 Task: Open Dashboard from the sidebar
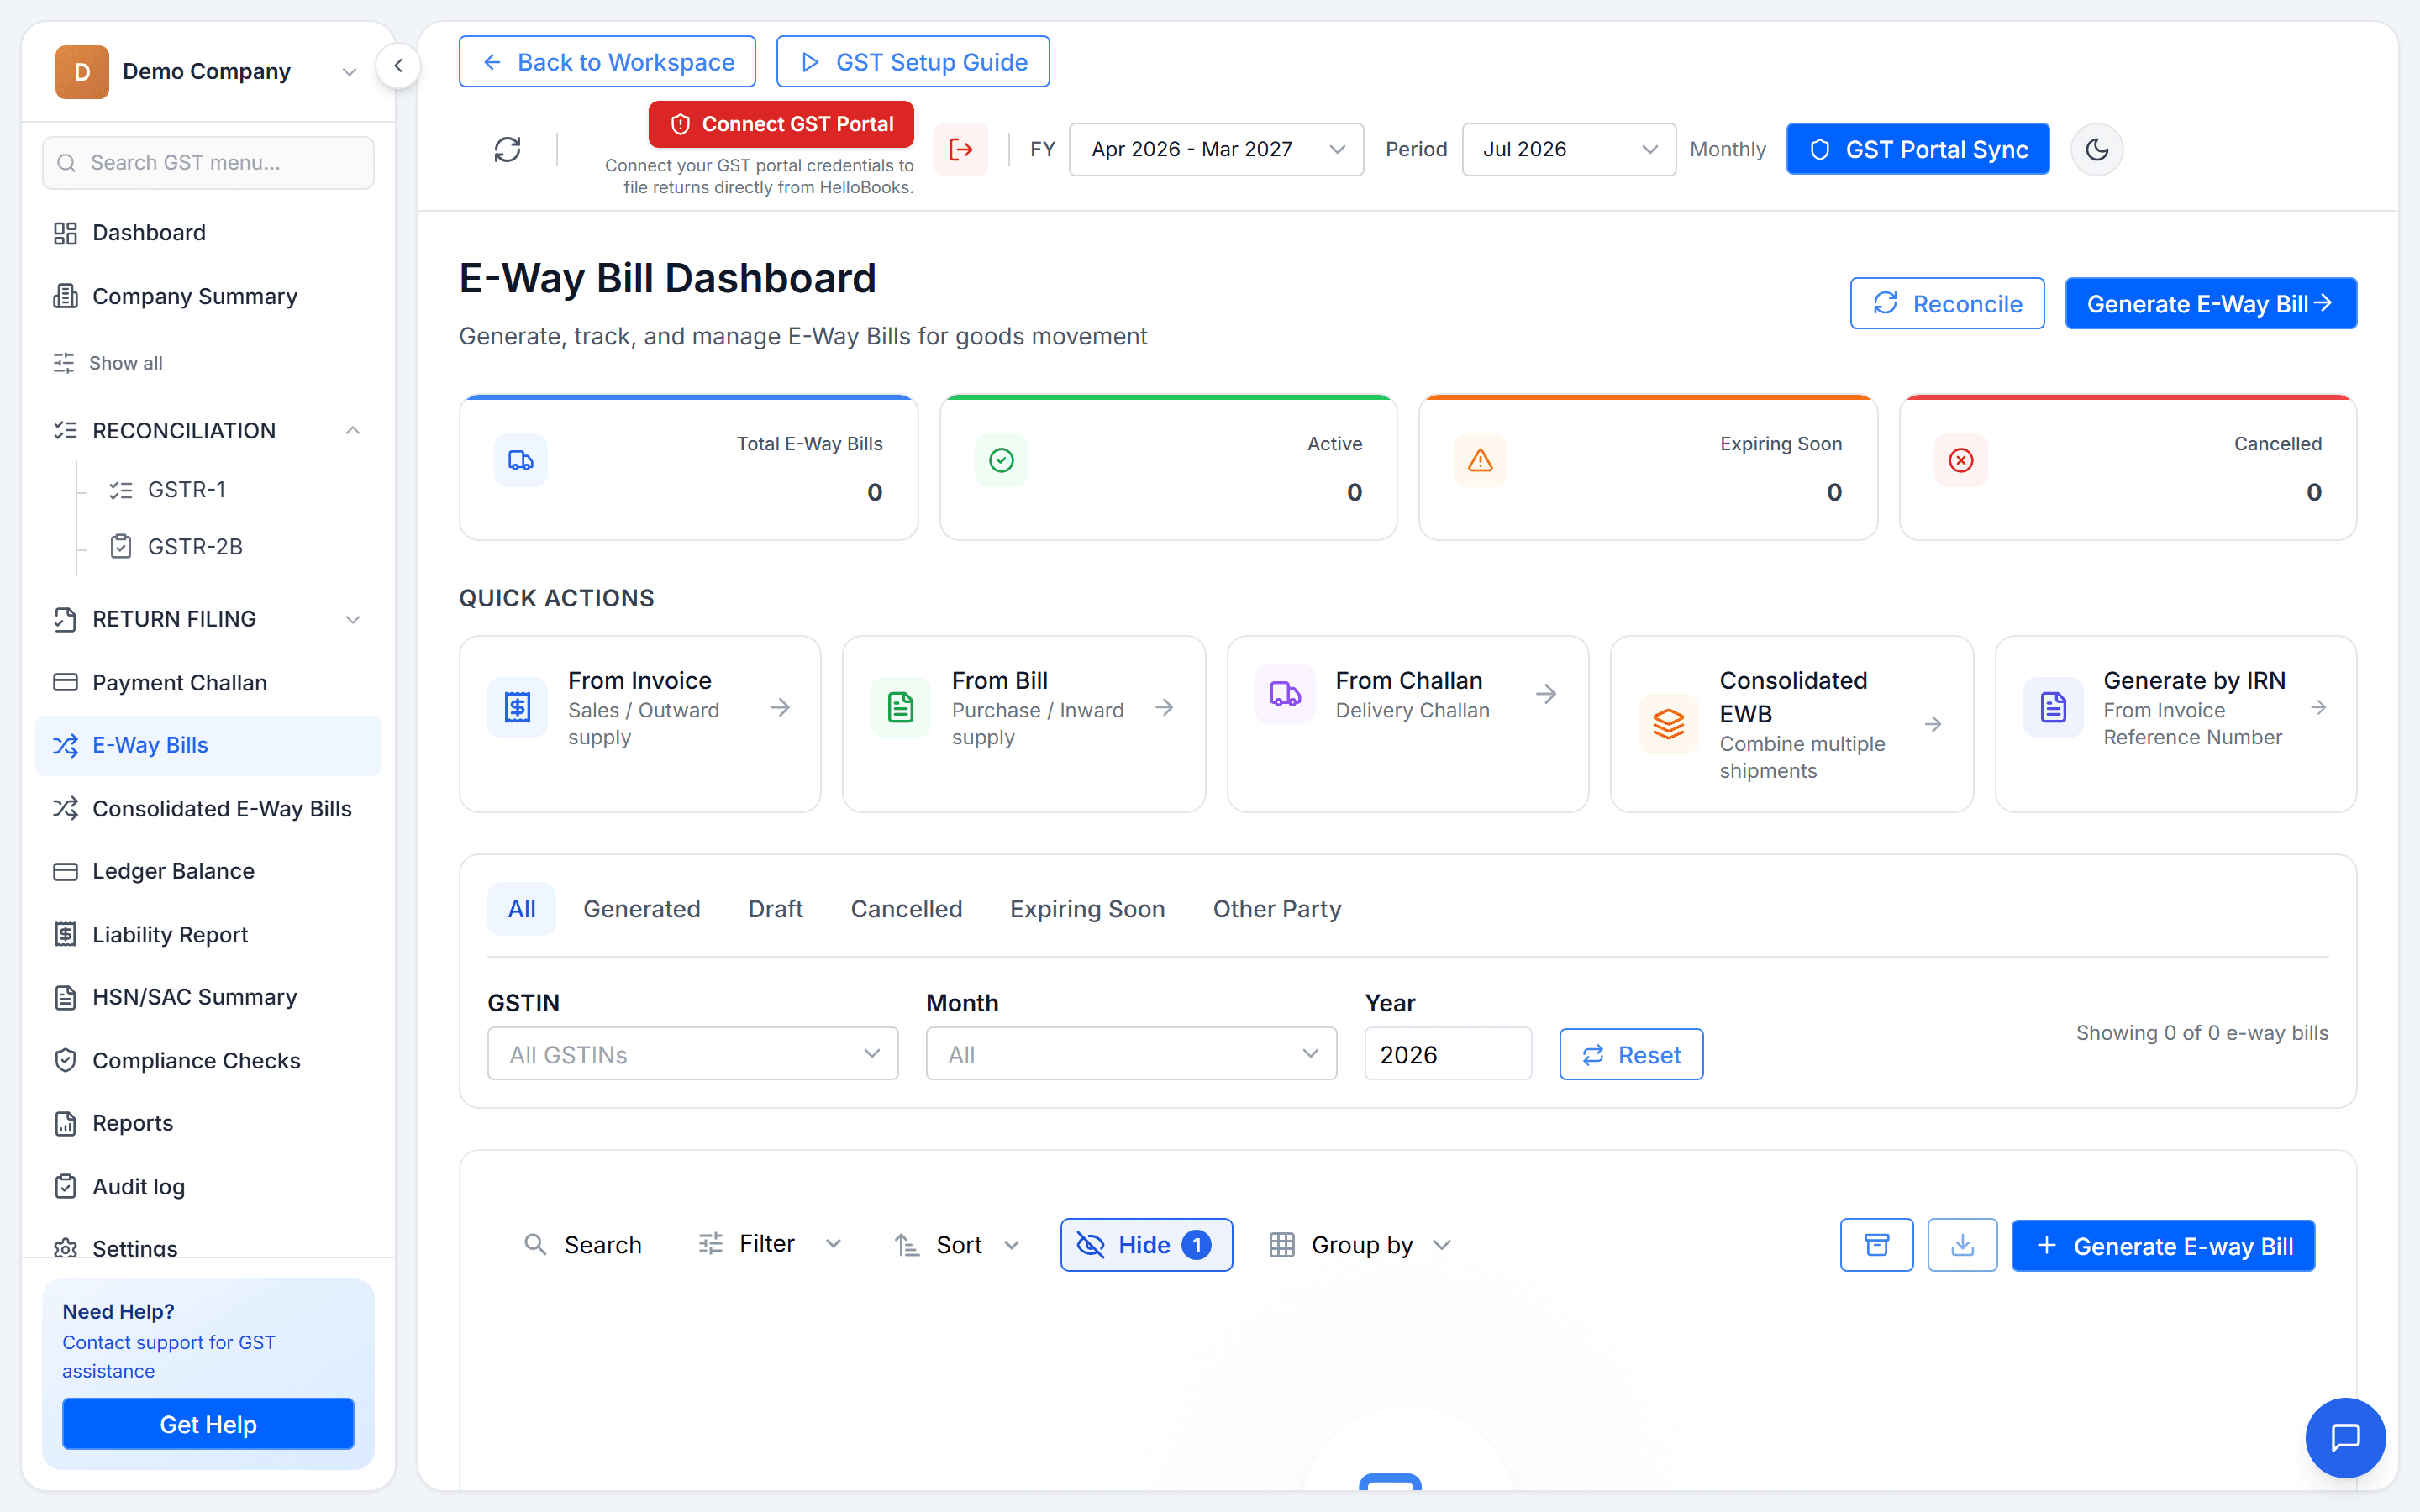click(208, 233)
